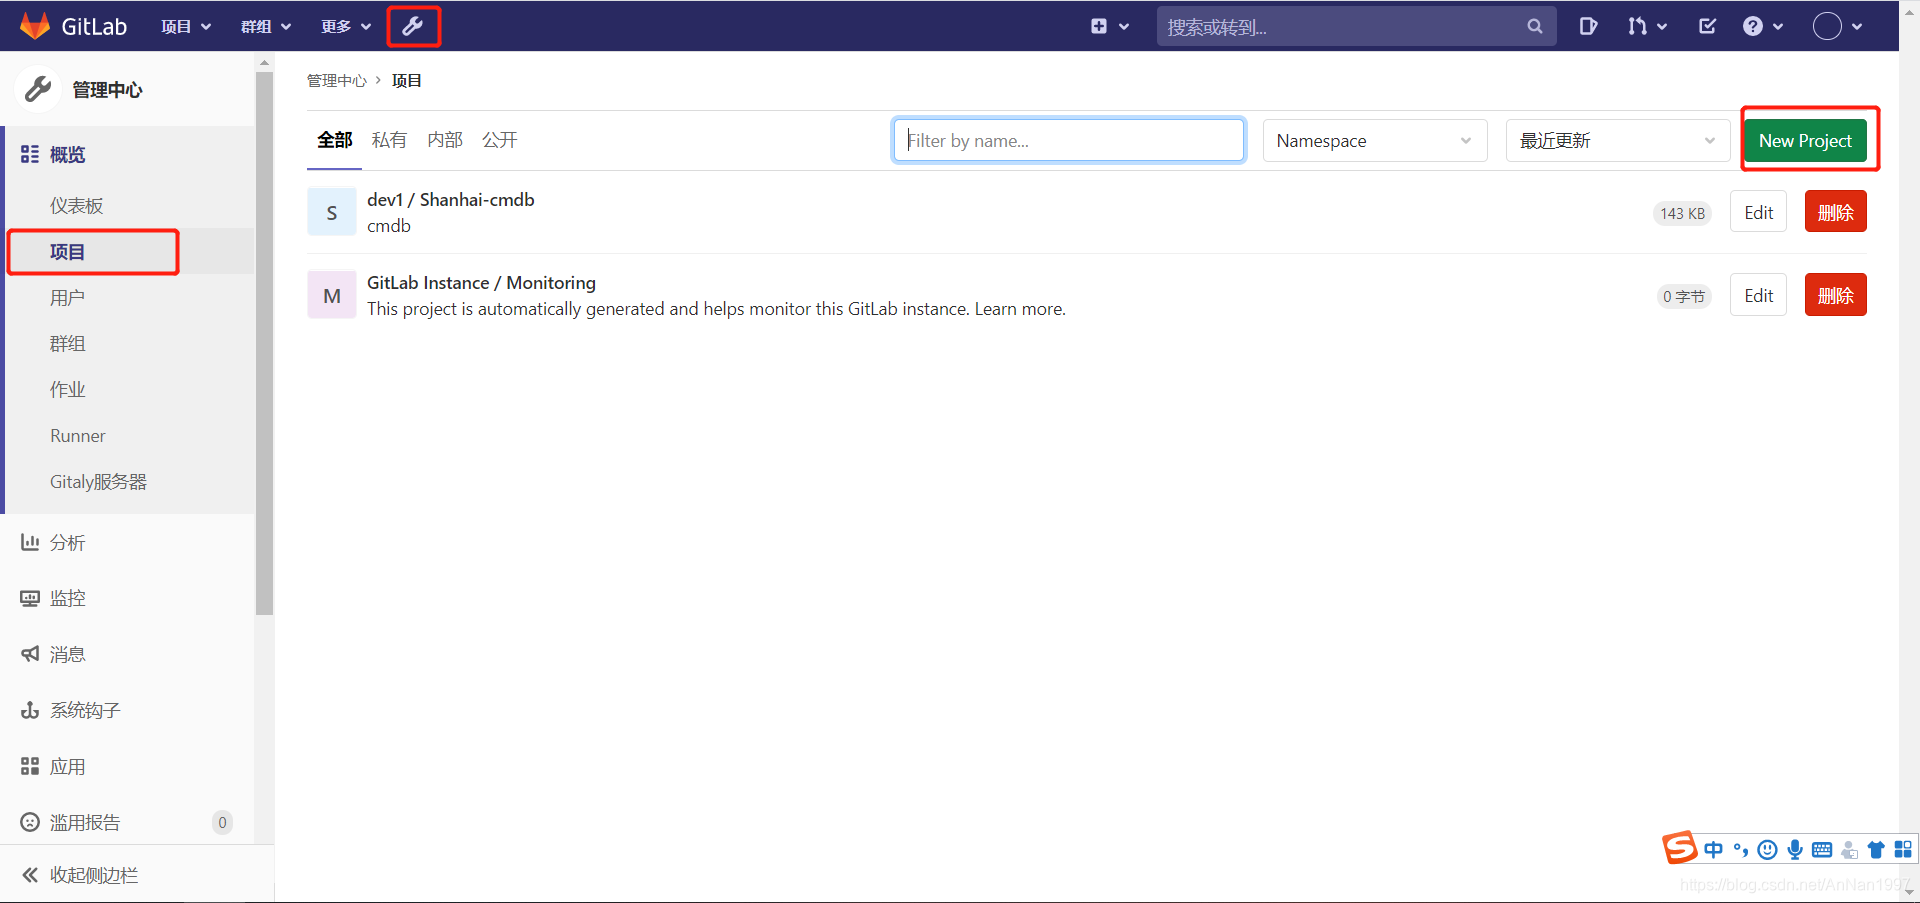The width and height of the screenshot is (1920, 903).
Task: Click the GitLab fox logo
Action: point(35,26)
